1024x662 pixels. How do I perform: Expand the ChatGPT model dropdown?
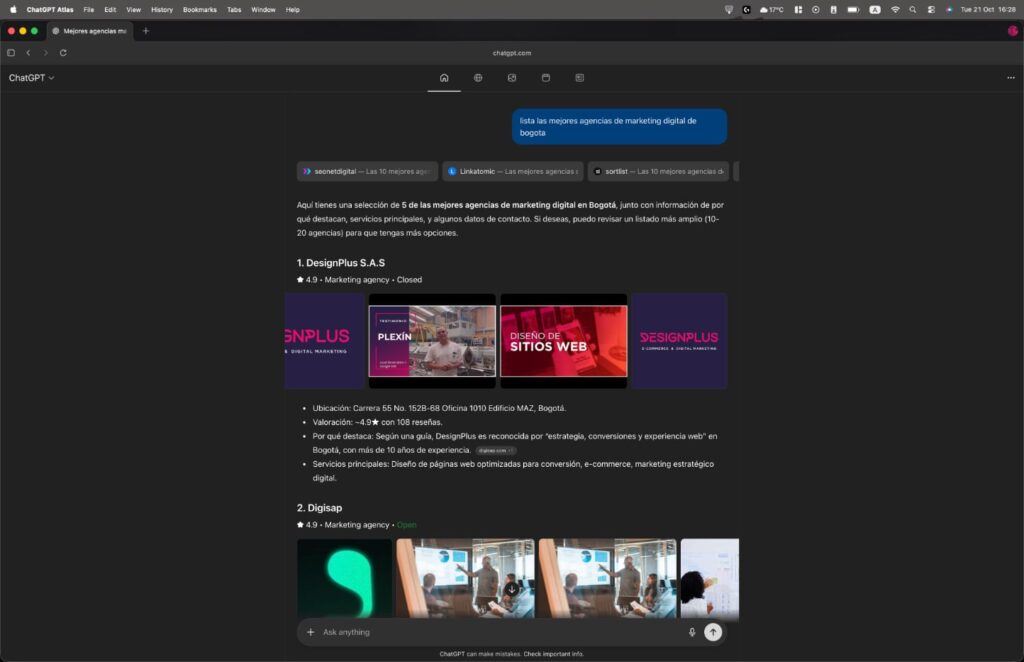32,78
